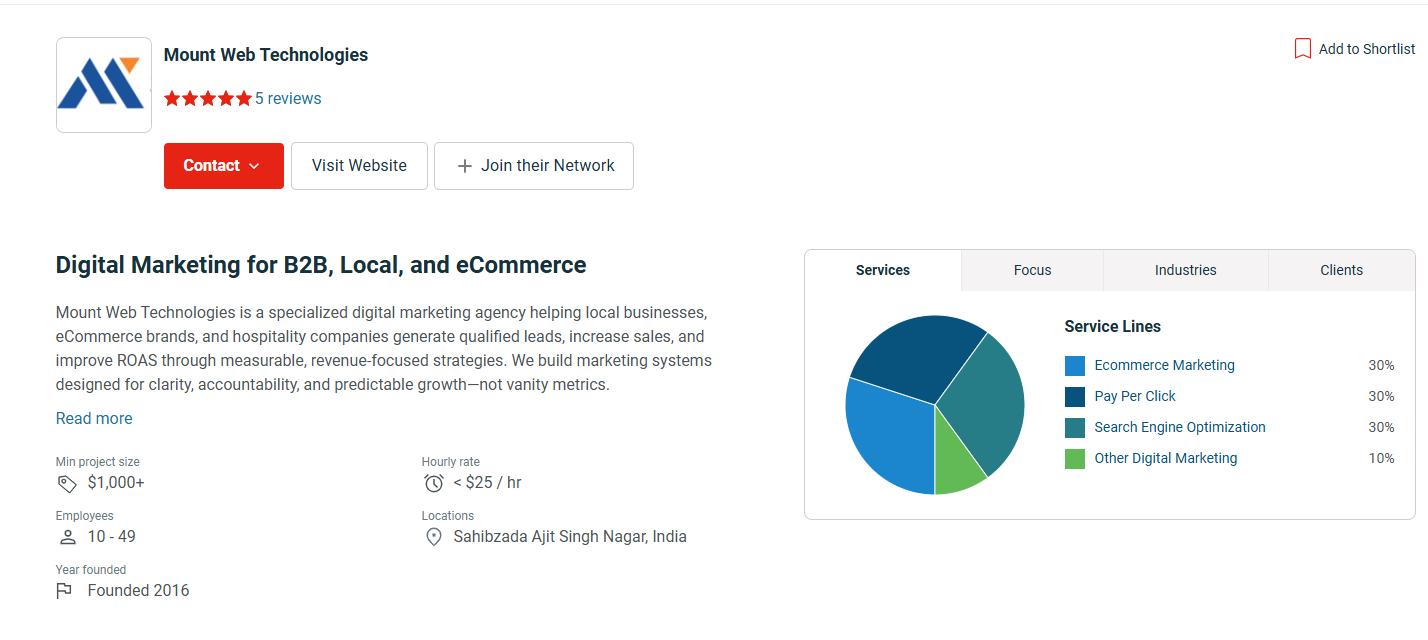Click the Add to Shortlist bookmark icon
This screenshot has height=640, width=1428.
pyautogui.click(x=1302, y=49)
